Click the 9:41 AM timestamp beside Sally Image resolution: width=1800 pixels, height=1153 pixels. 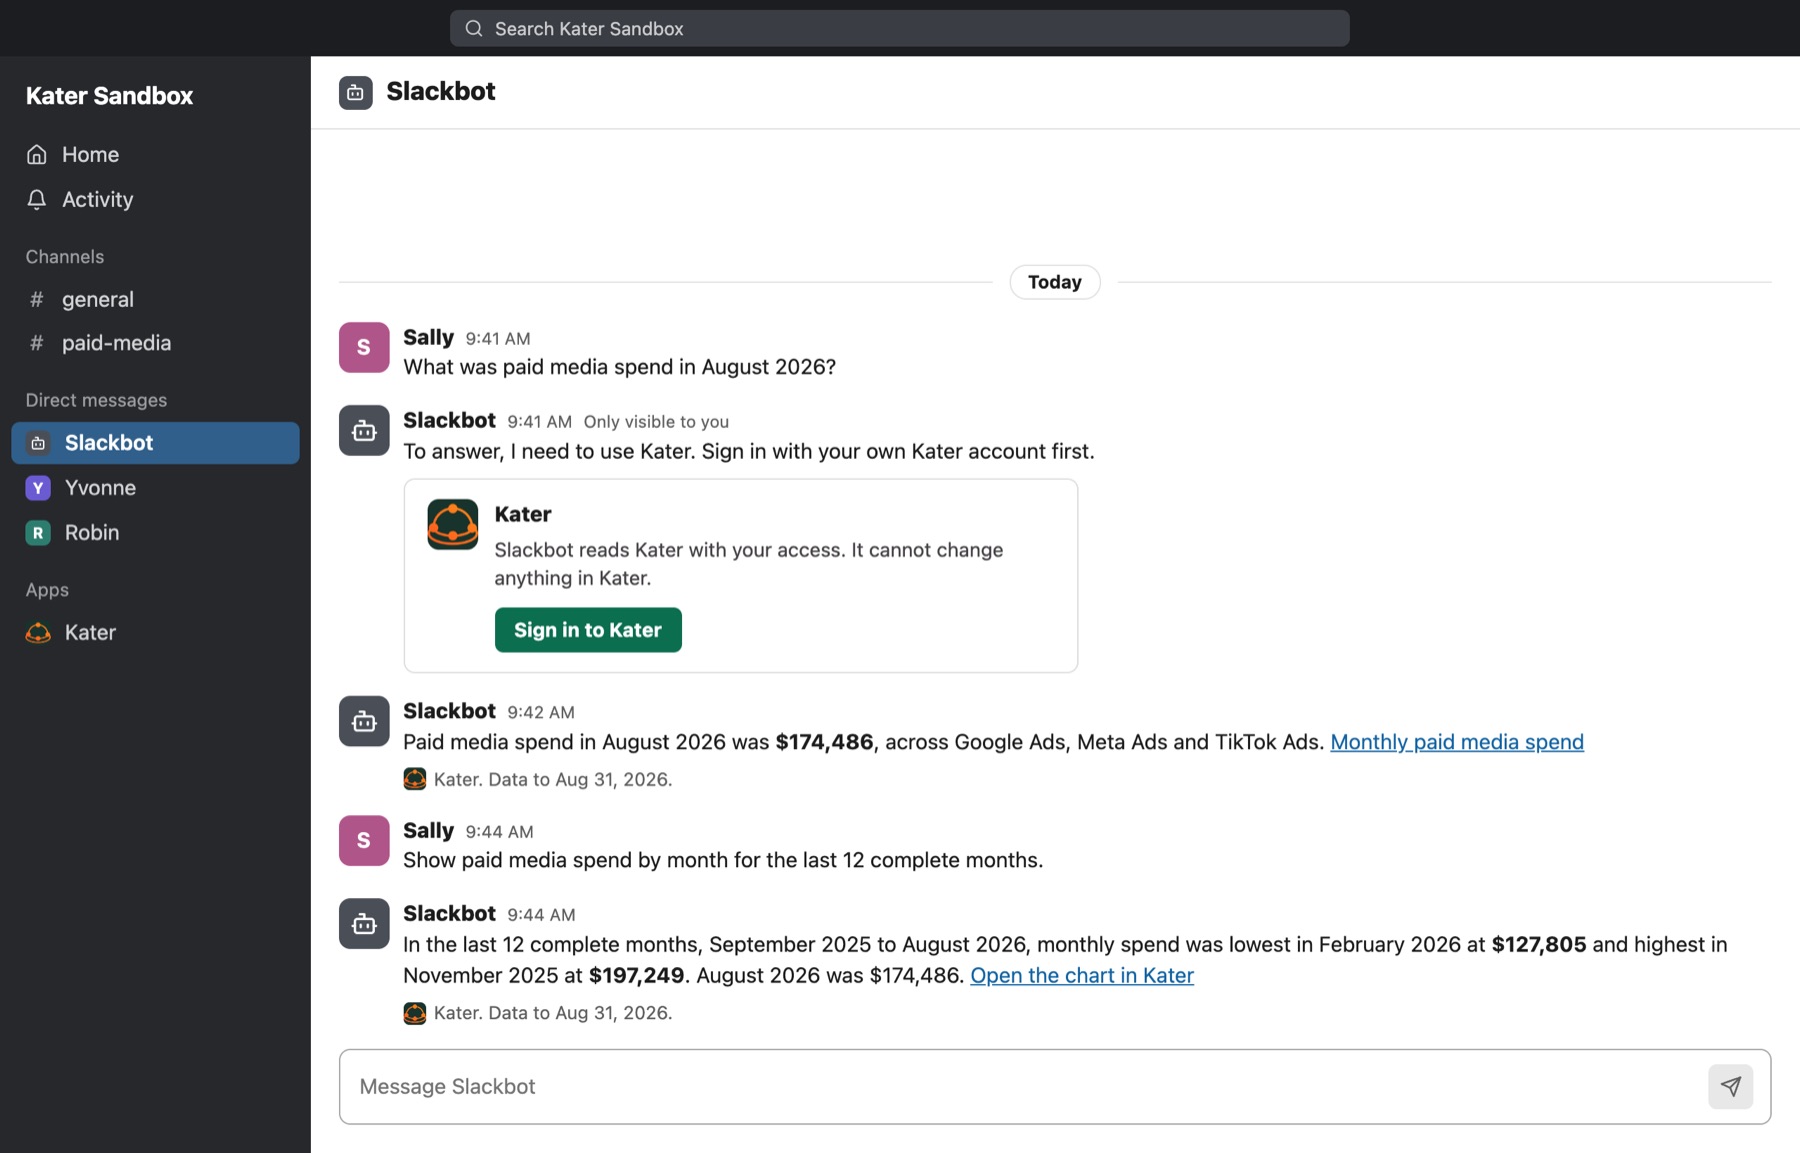(498, 339)
